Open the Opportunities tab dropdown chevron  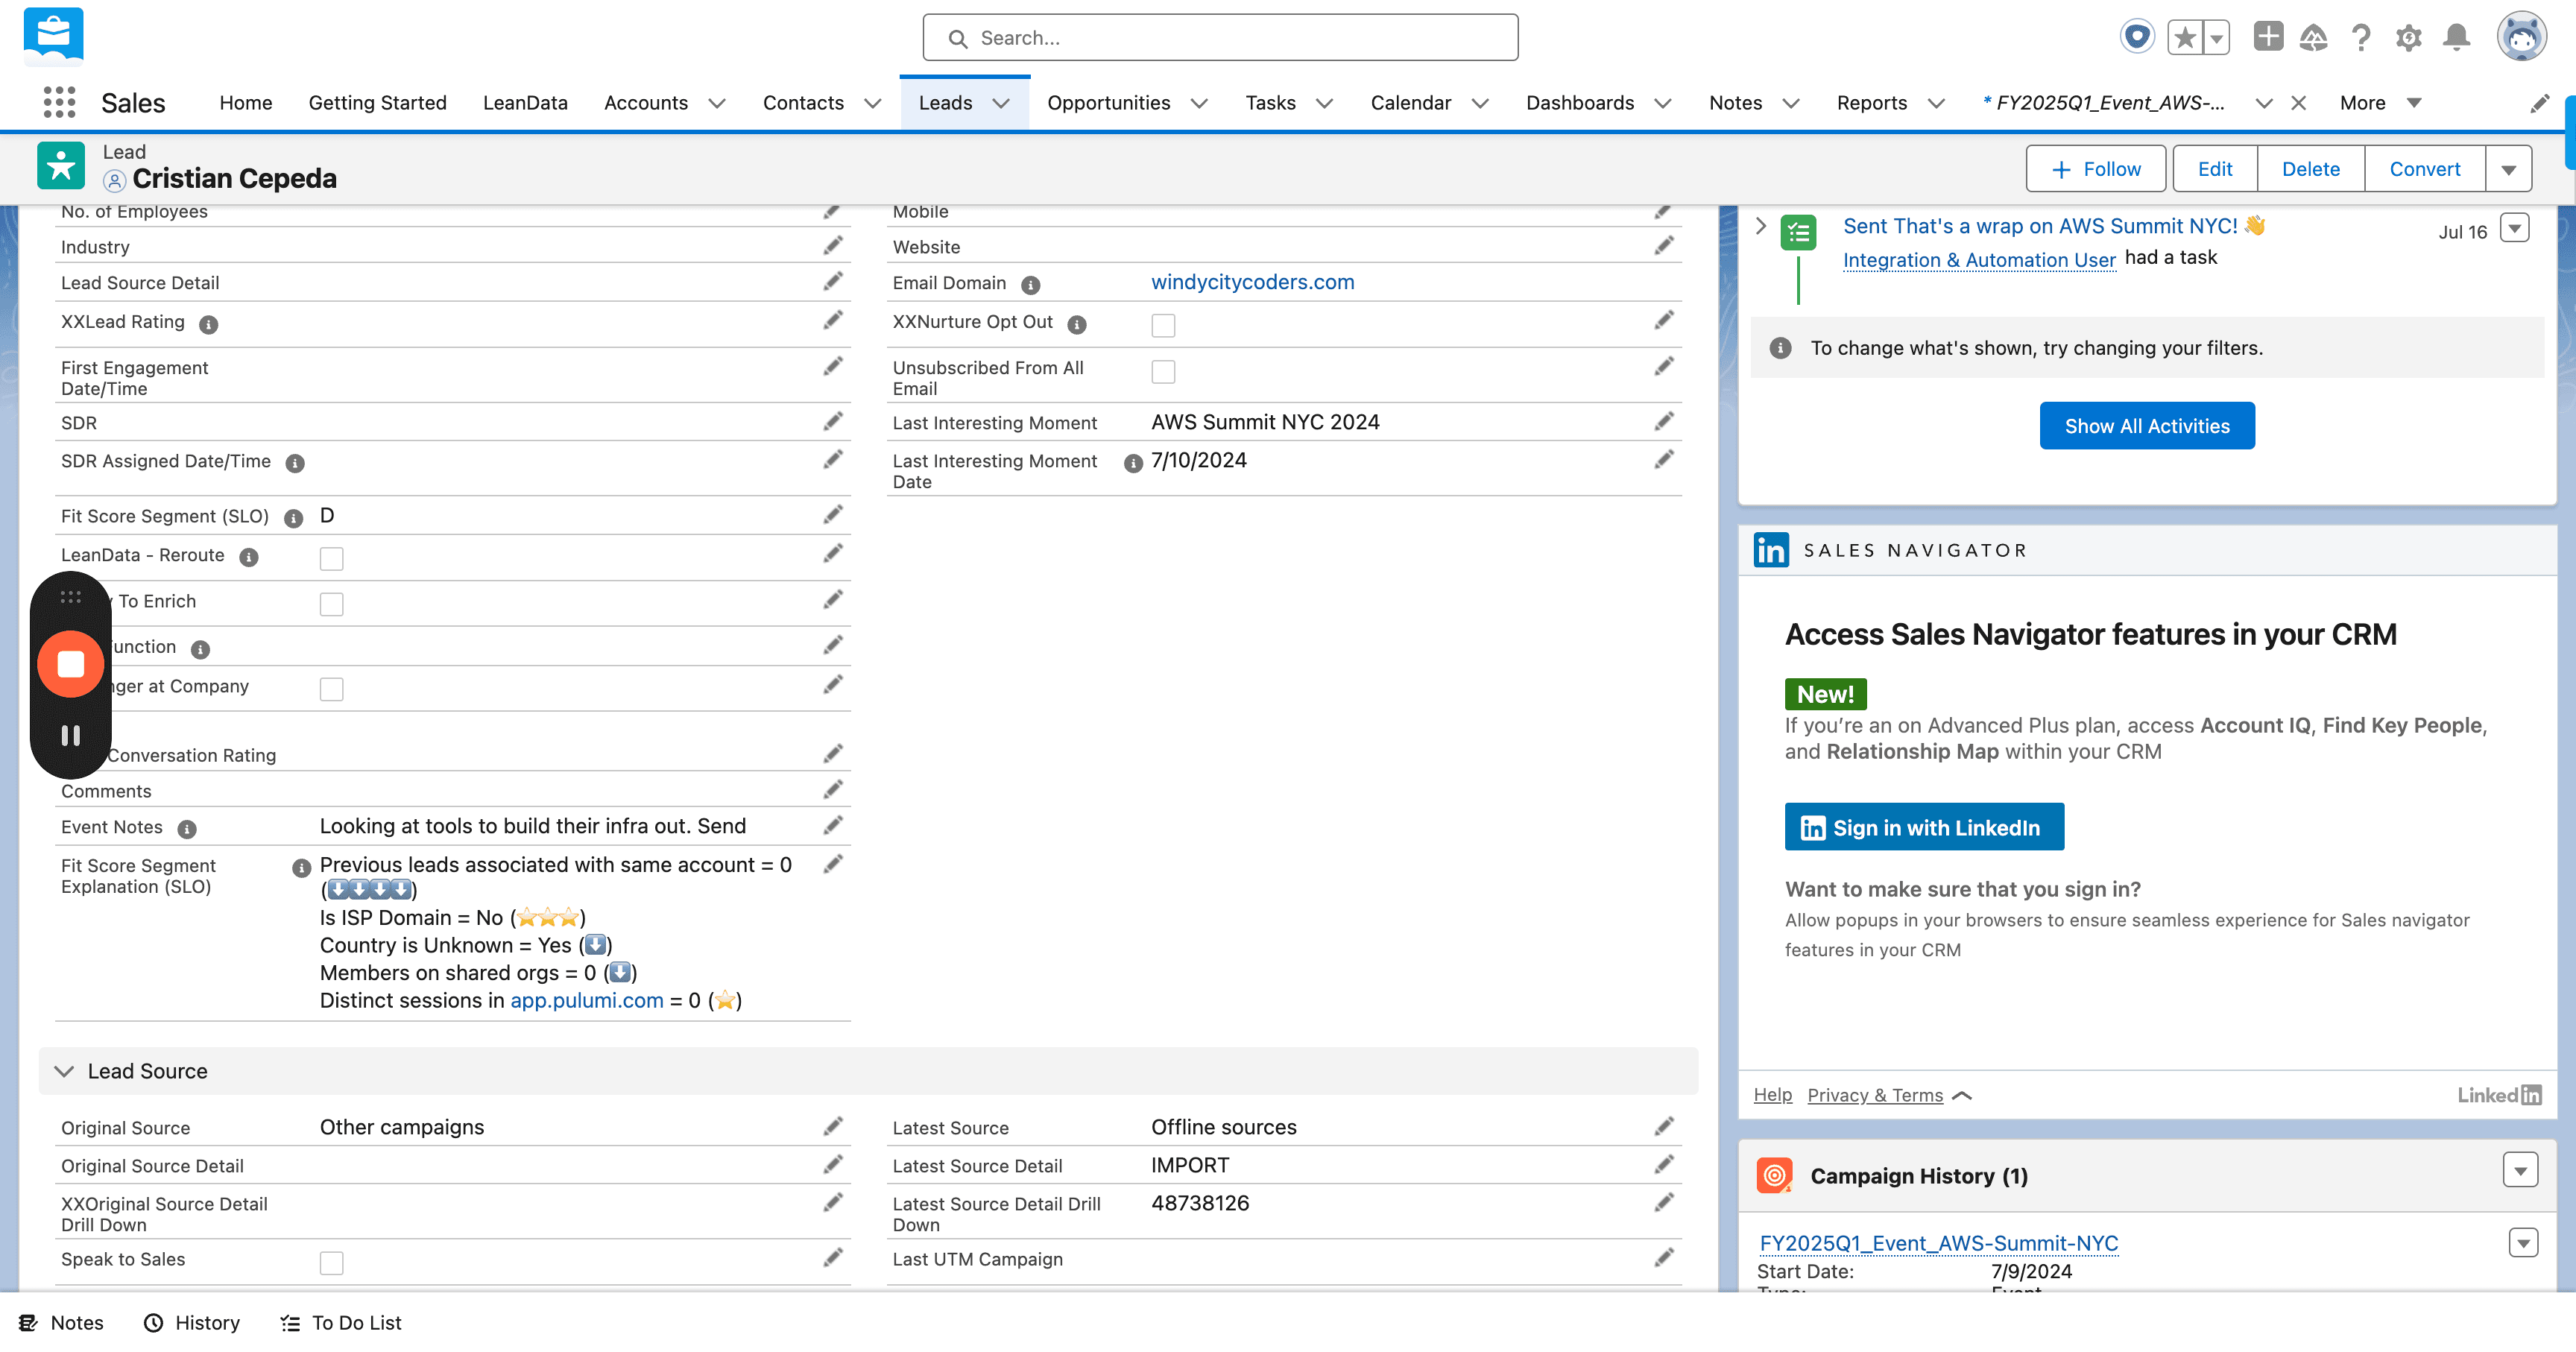point(1200,103)
